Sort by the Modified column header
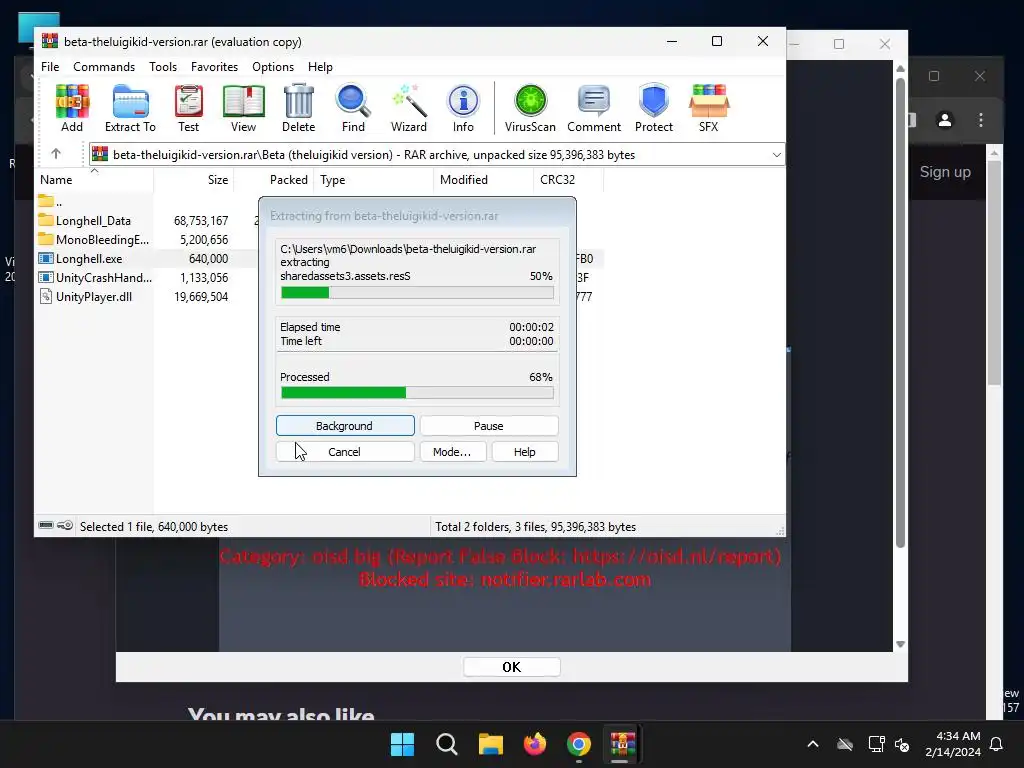The image size is (1024, 768). coord(483,180)
